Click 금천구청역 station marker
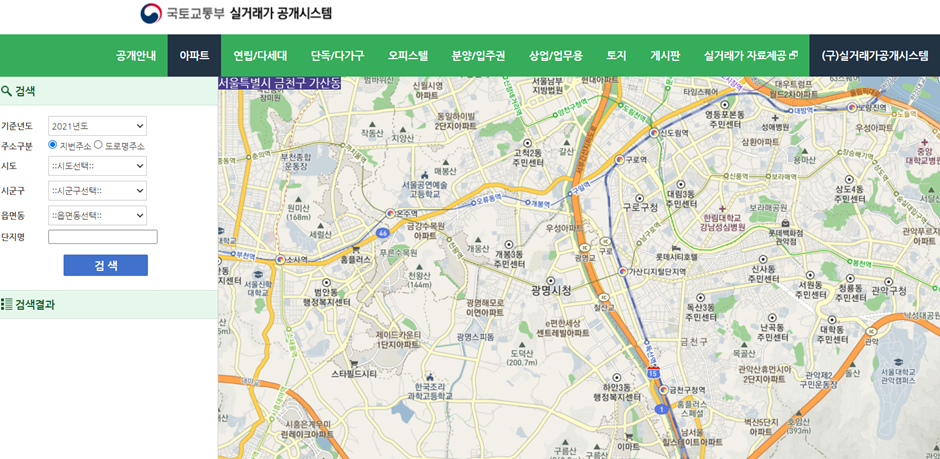Viewport: 940px width, 459px height. pos(663,390)
